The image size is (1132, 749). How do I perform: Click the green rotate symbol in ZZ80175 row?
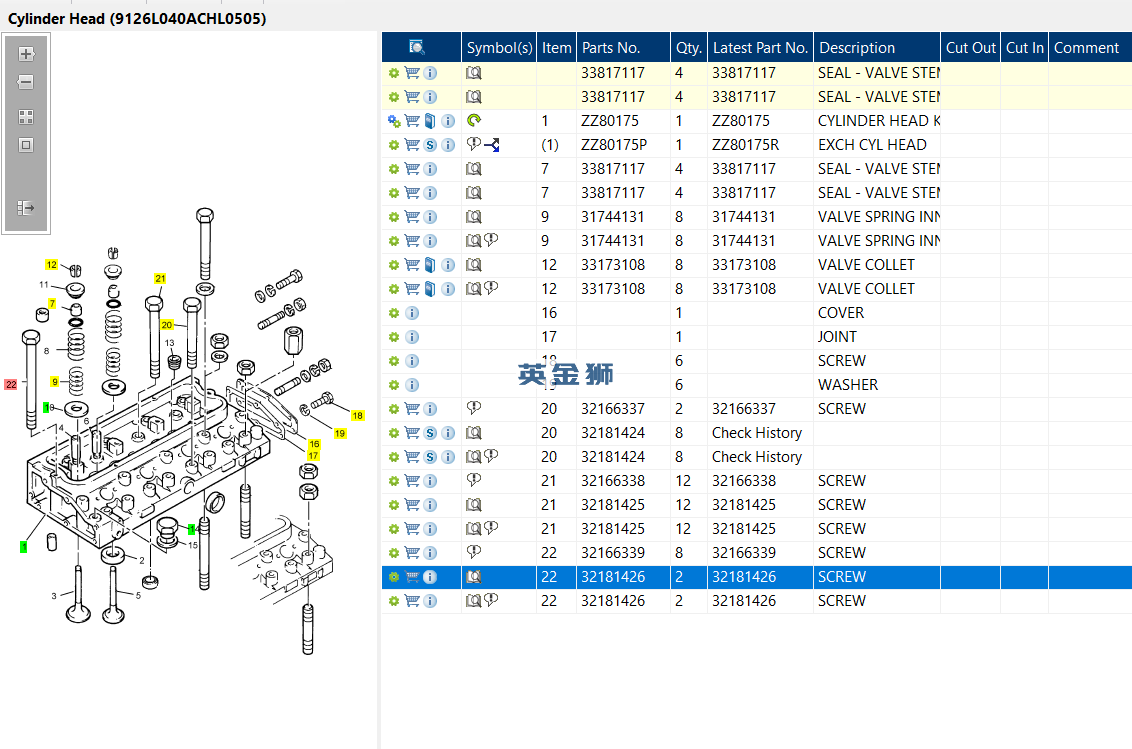pos(474,121)
